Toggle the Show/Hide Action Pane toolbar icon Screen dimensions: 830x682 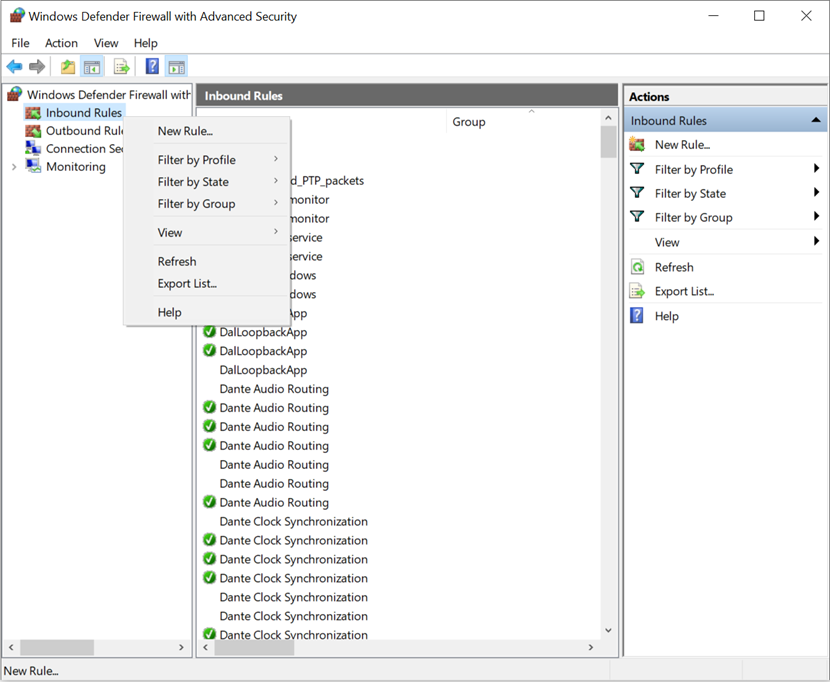[x=177, y=67]
